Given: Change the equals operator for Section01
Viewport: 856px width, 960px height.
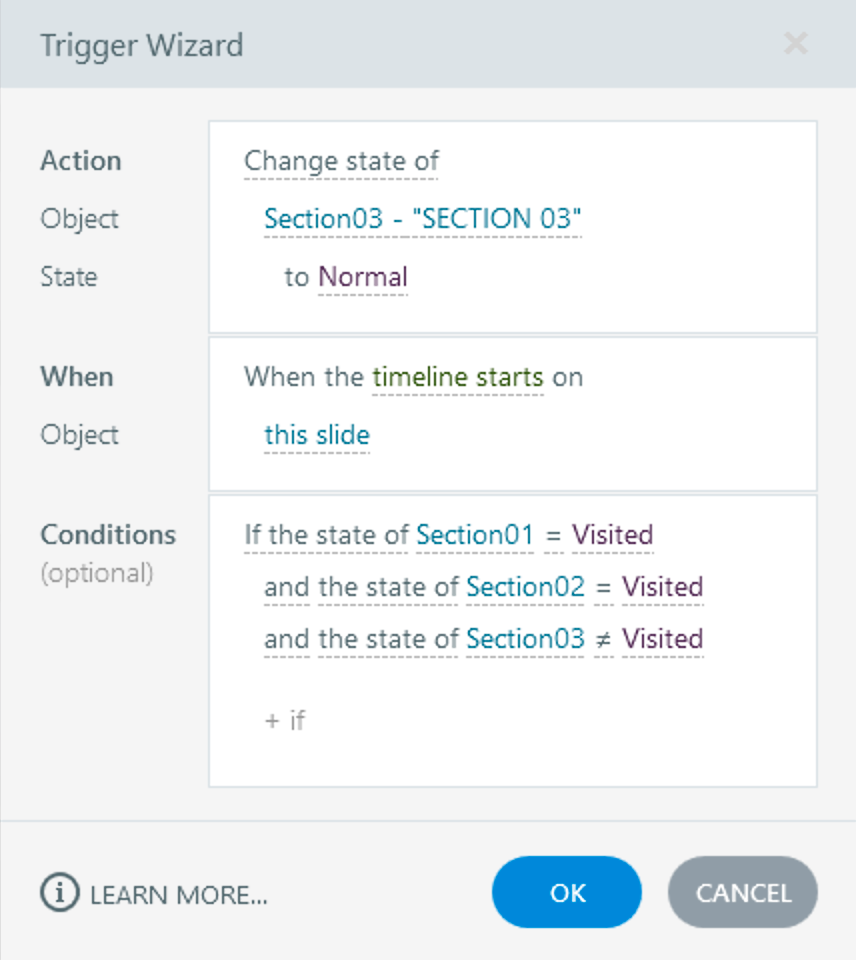Looking at the screenshot, I should click(x=553, y=535).
